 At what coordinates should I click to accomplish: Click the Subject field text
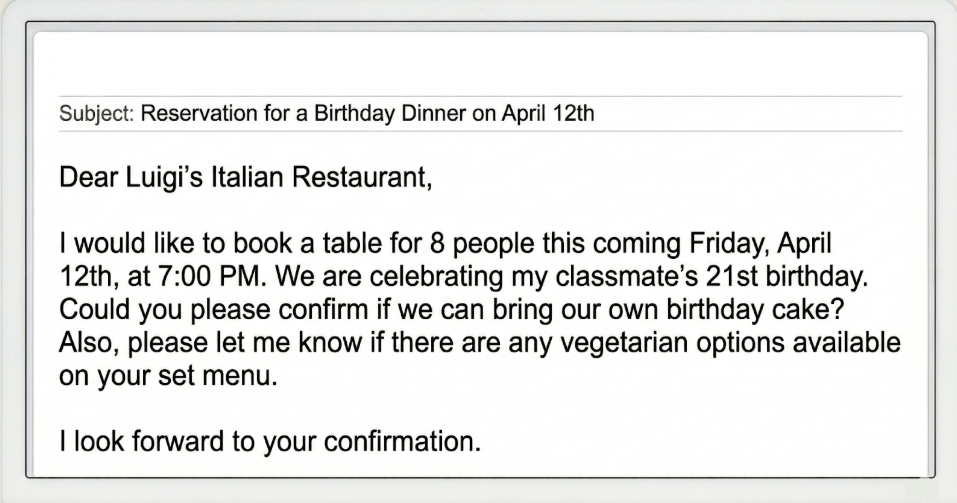click(367, 113)
